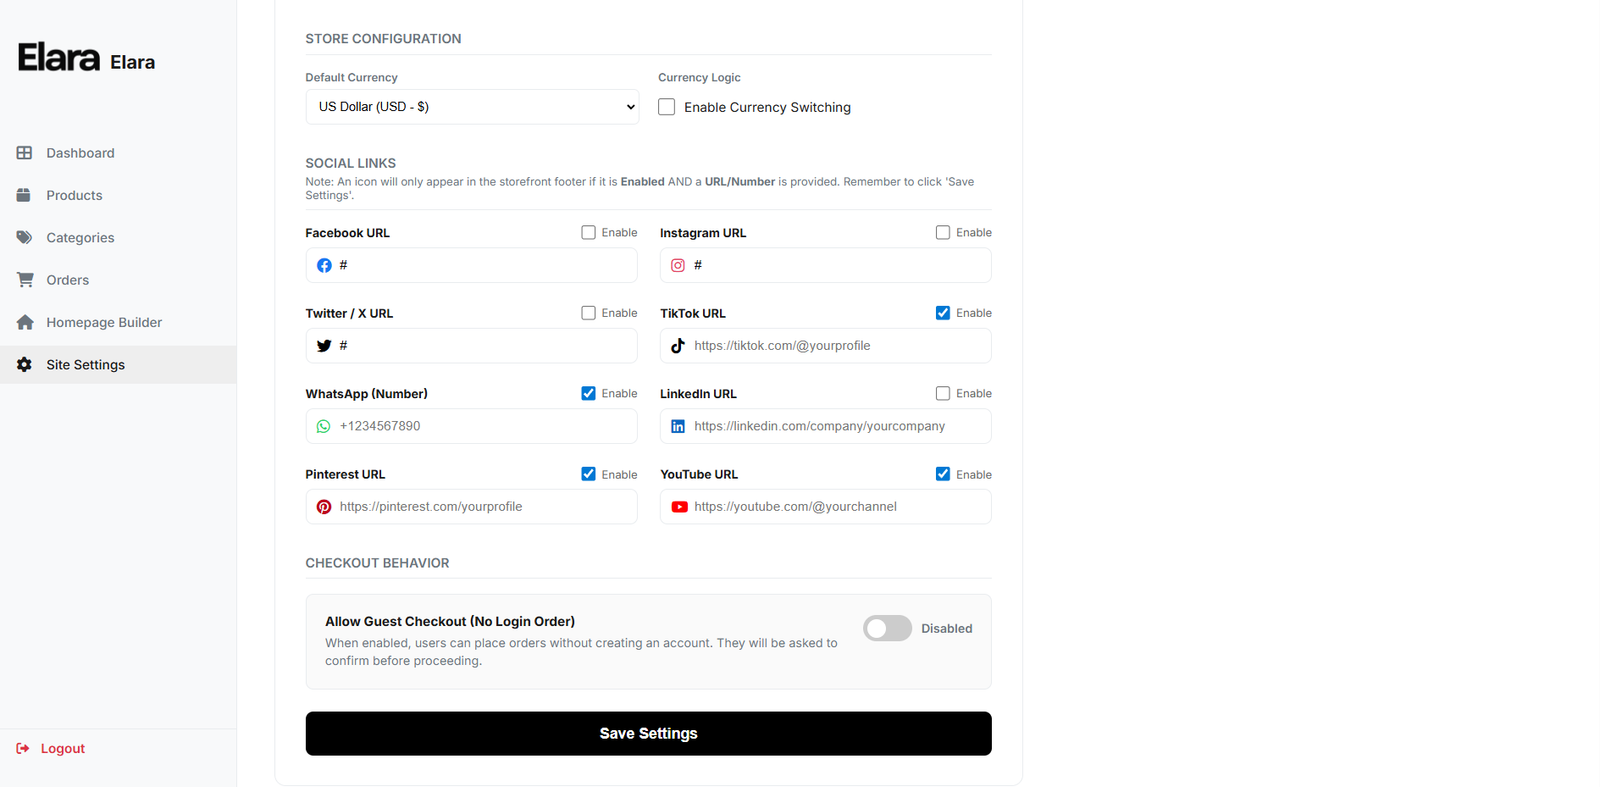Uncheck the YouTube URL Enable checkbox
1600x787 pixels.
943,474
